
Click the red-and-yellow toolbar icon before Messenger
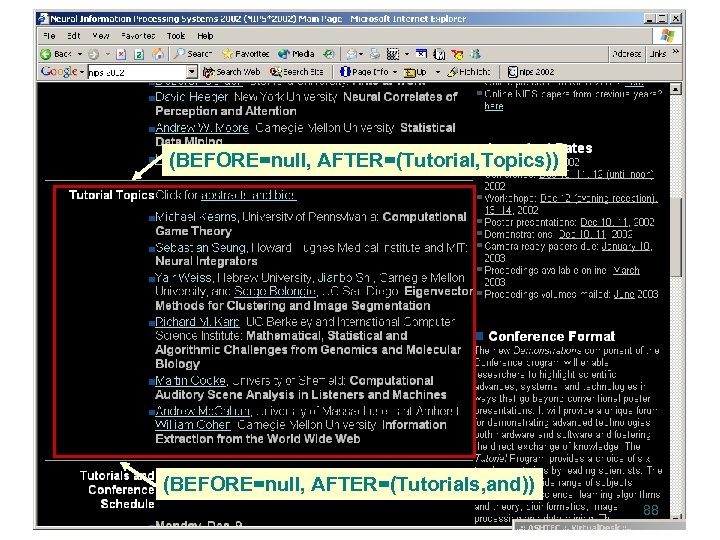tap(457, 54)
